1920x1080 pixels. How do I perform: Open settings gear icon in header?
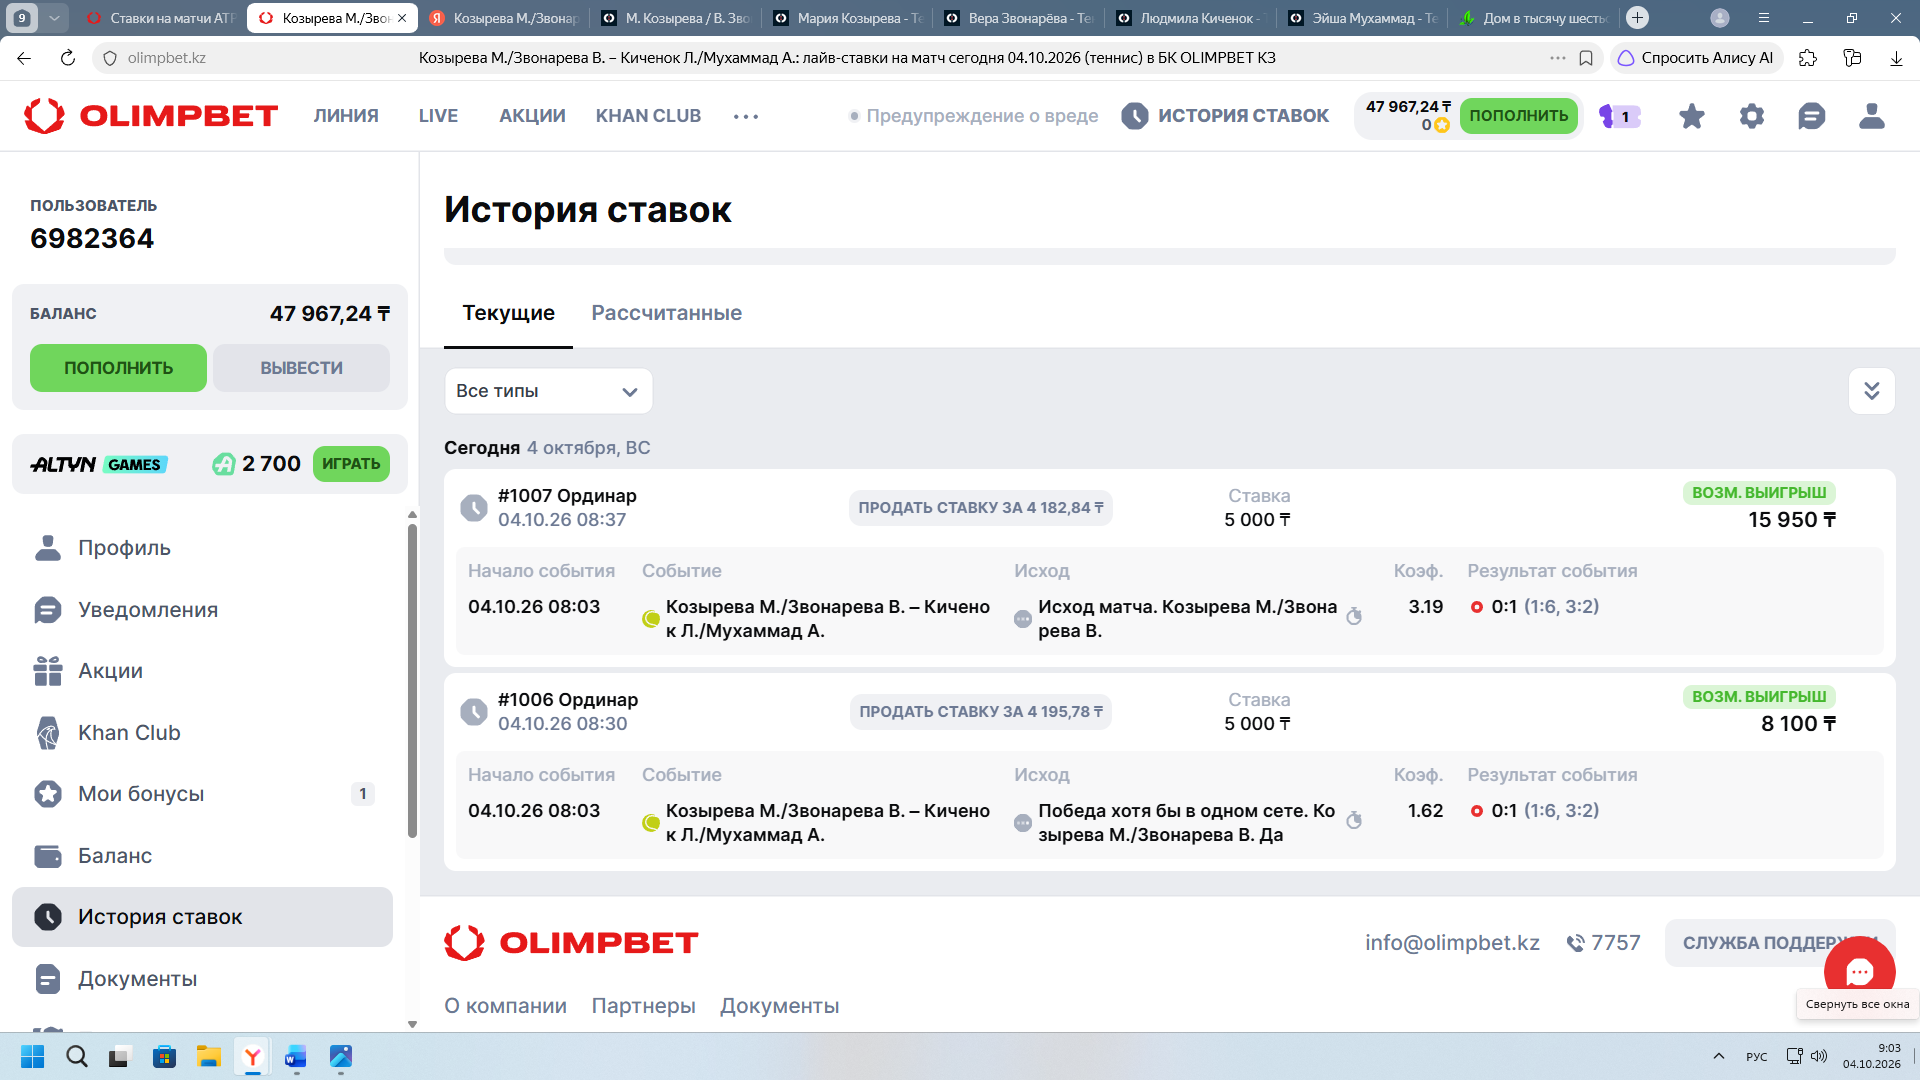point(1751,116)
